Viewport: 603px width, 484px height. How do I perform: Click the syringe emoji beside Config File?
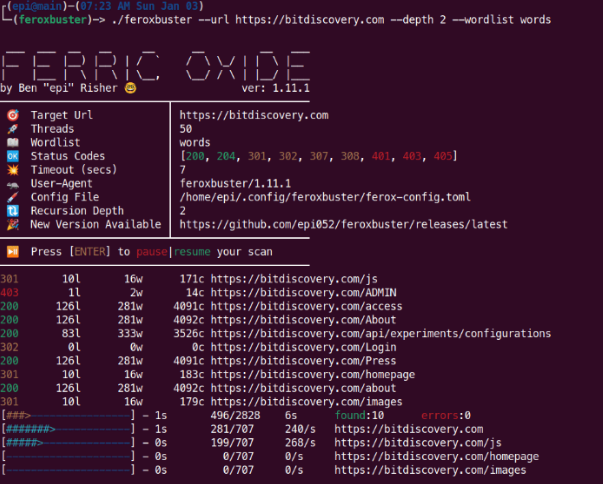click(x=13, y=197)
